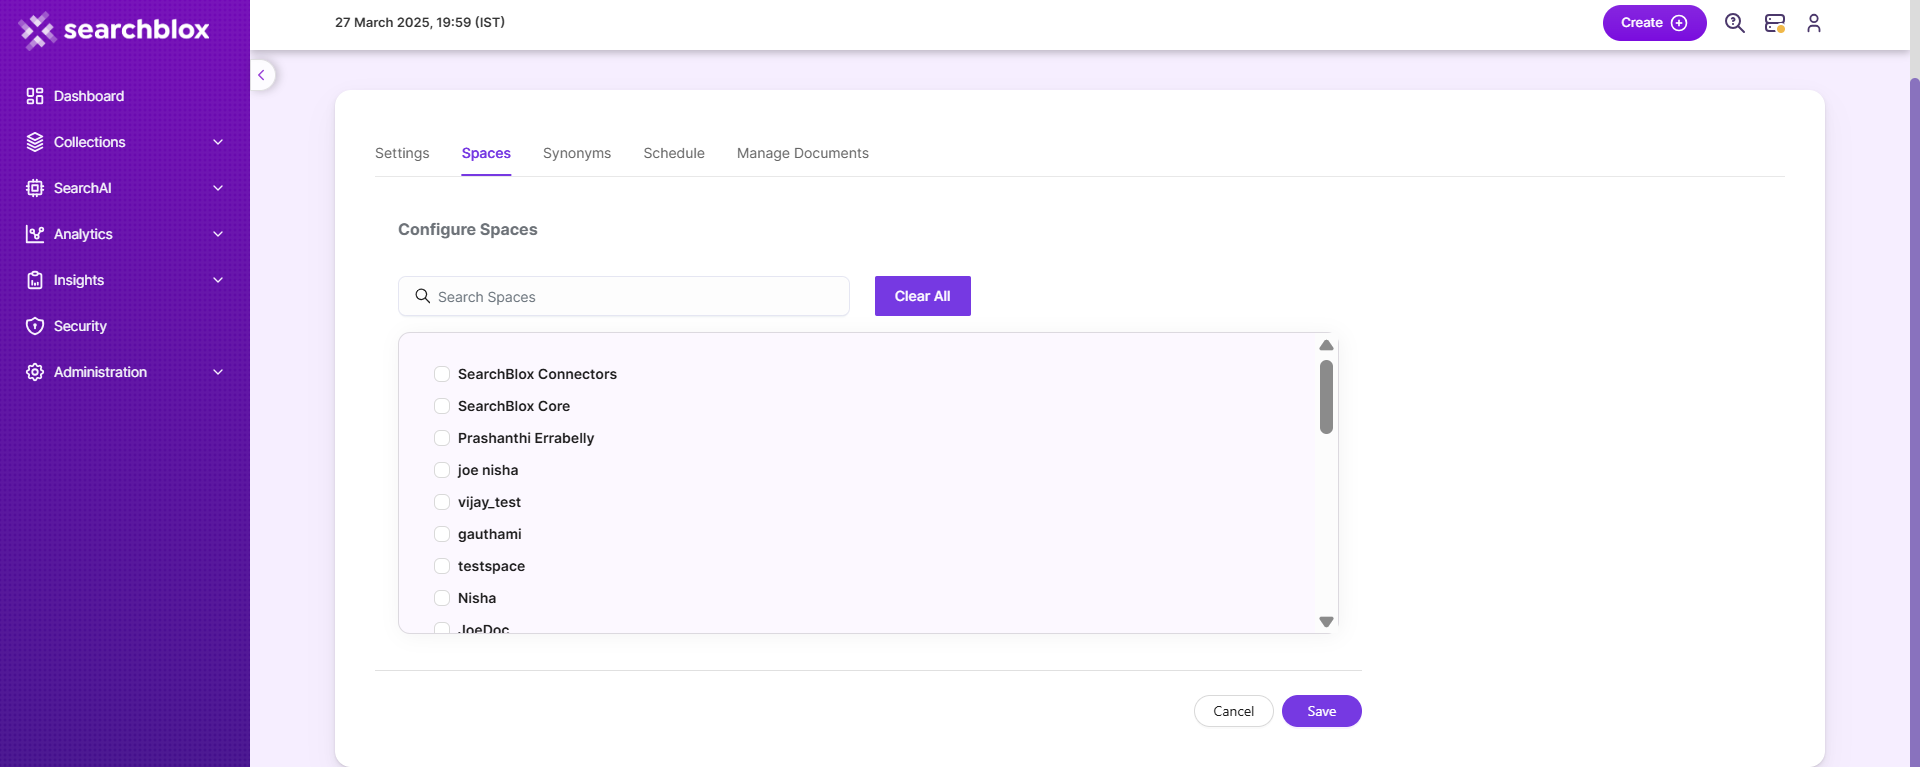Screen dimensions: 1920x767
Task: Switch to the Settings tab
Action: click(x=402, y=153)
